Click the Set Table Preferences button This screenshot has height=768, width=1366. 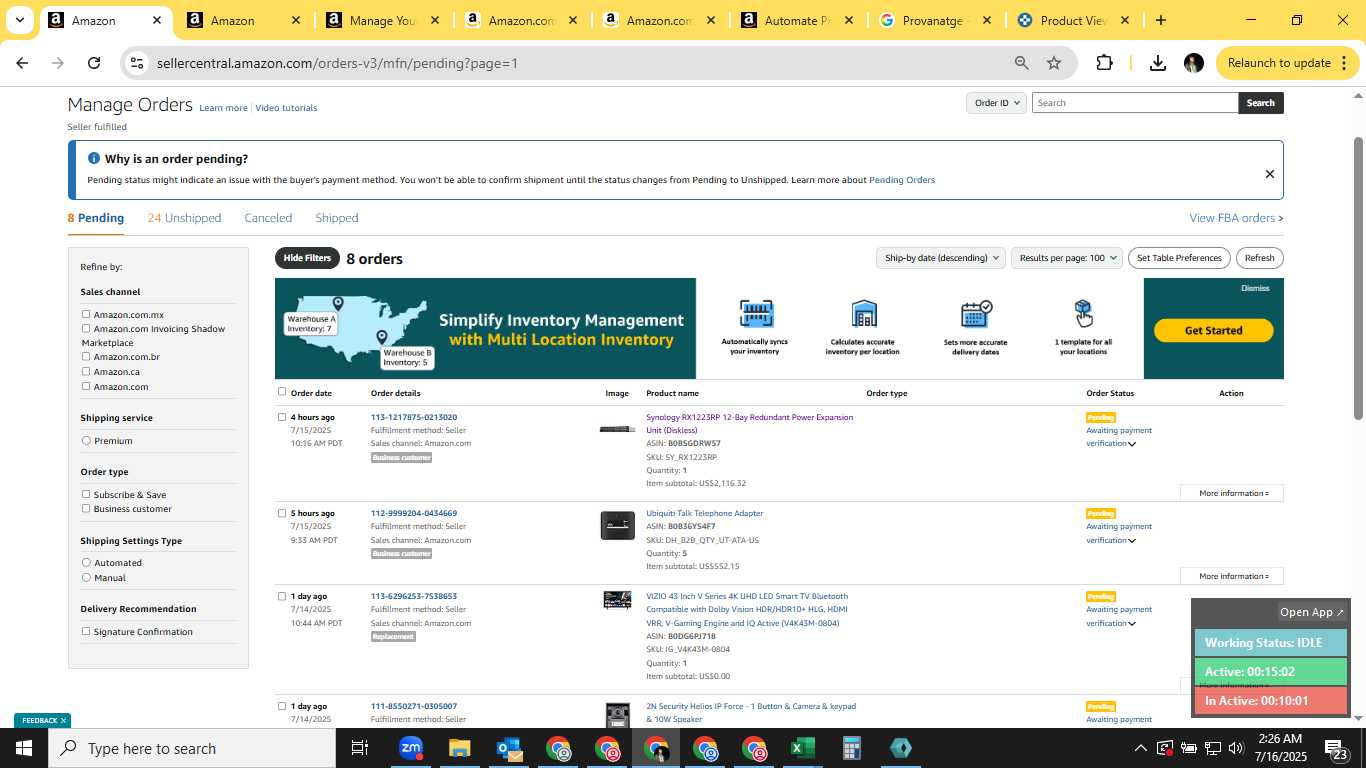(x=1179, y=258)
